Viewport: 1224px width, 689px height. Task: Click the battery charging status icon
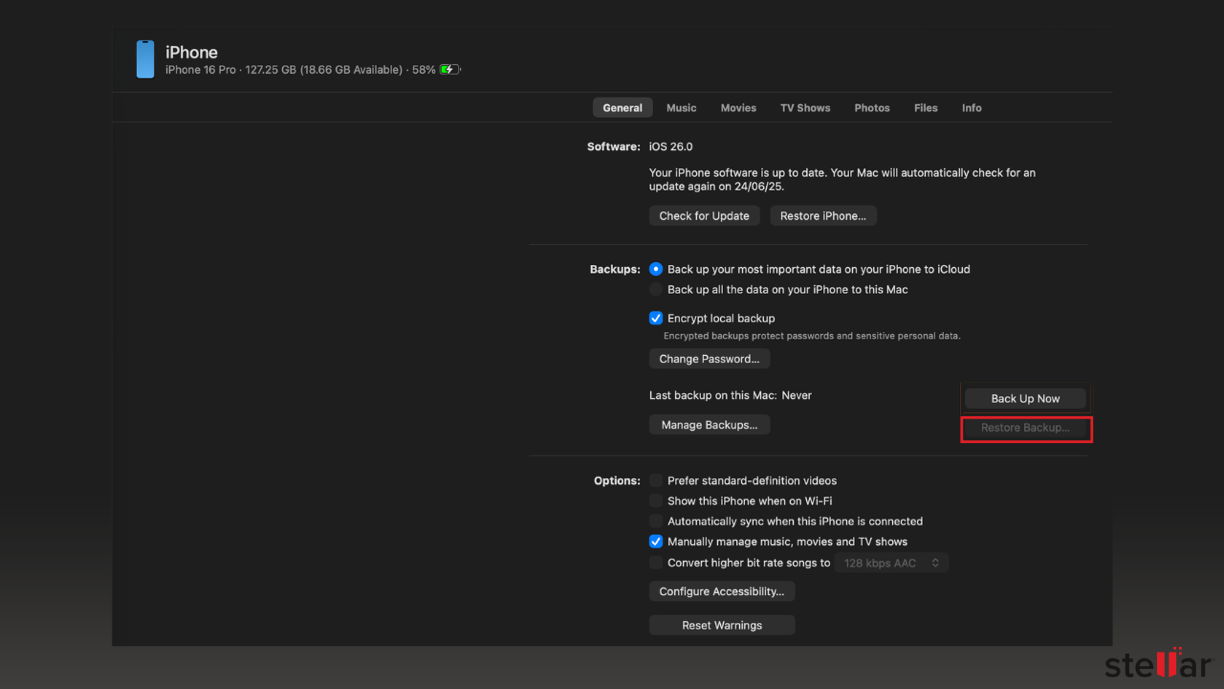point(450,70)
